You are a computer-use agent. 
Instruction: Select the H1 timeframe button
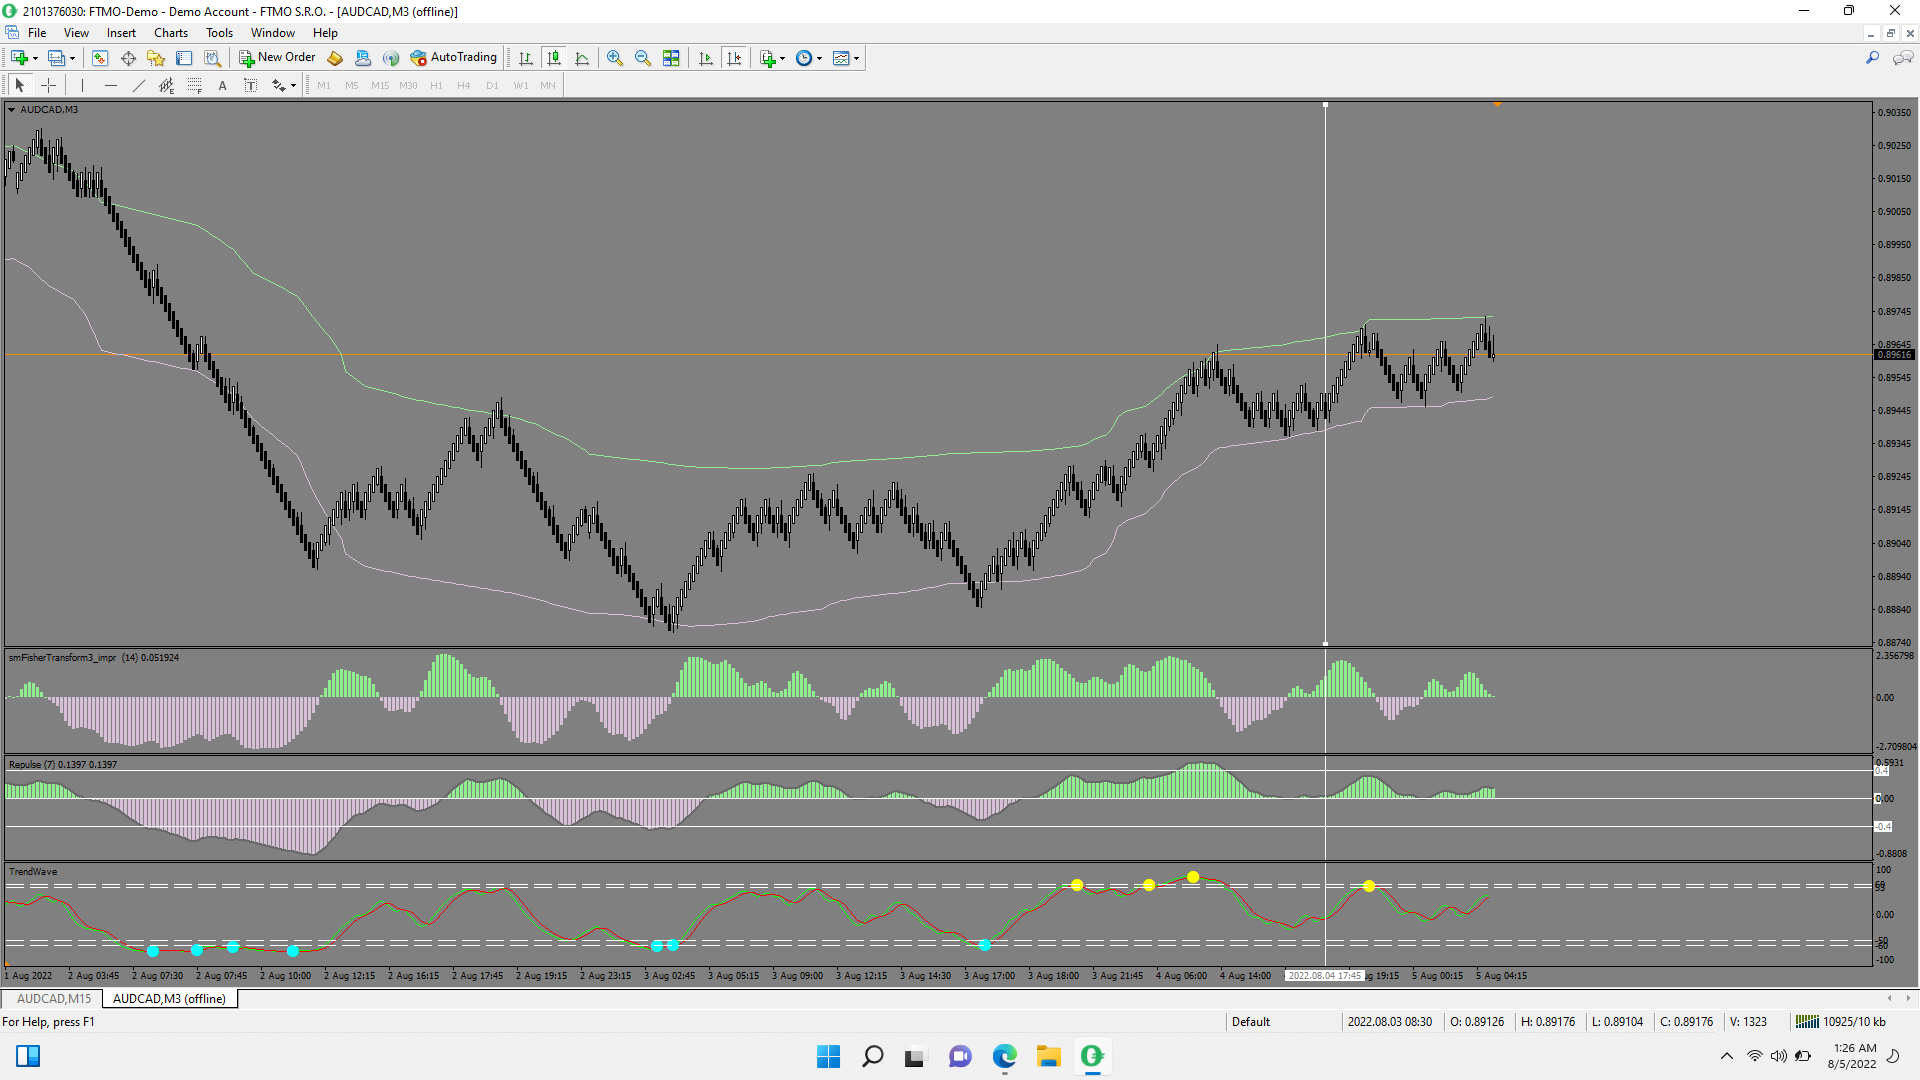click(436, 86)
